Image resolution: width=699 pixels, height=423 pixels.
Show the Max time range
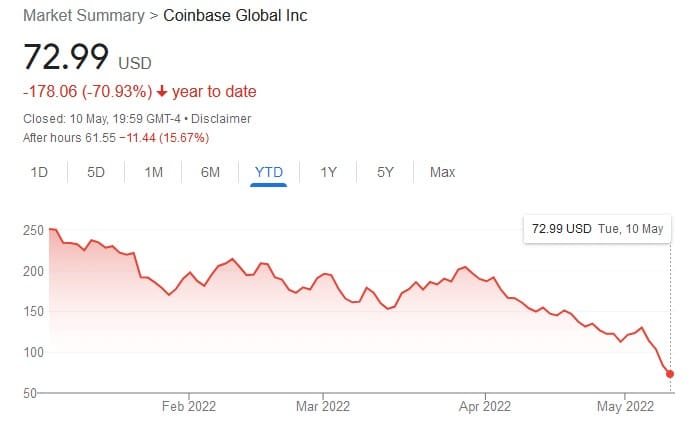click(442, 172)
